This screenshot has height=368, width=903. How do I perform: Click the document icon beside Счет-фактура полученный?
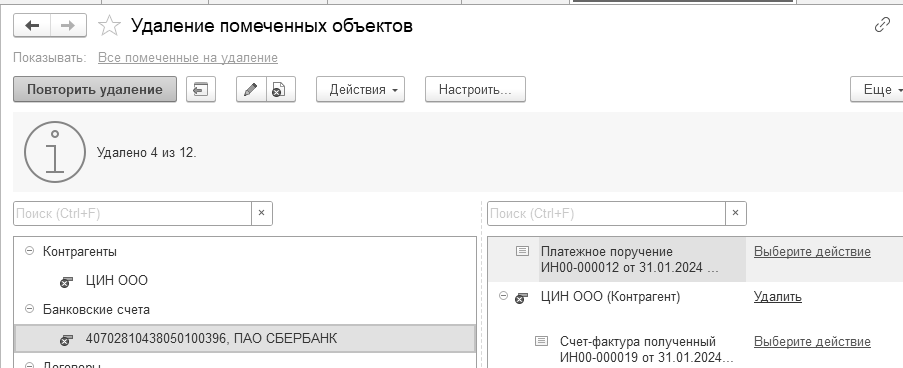tap(541, 341)
